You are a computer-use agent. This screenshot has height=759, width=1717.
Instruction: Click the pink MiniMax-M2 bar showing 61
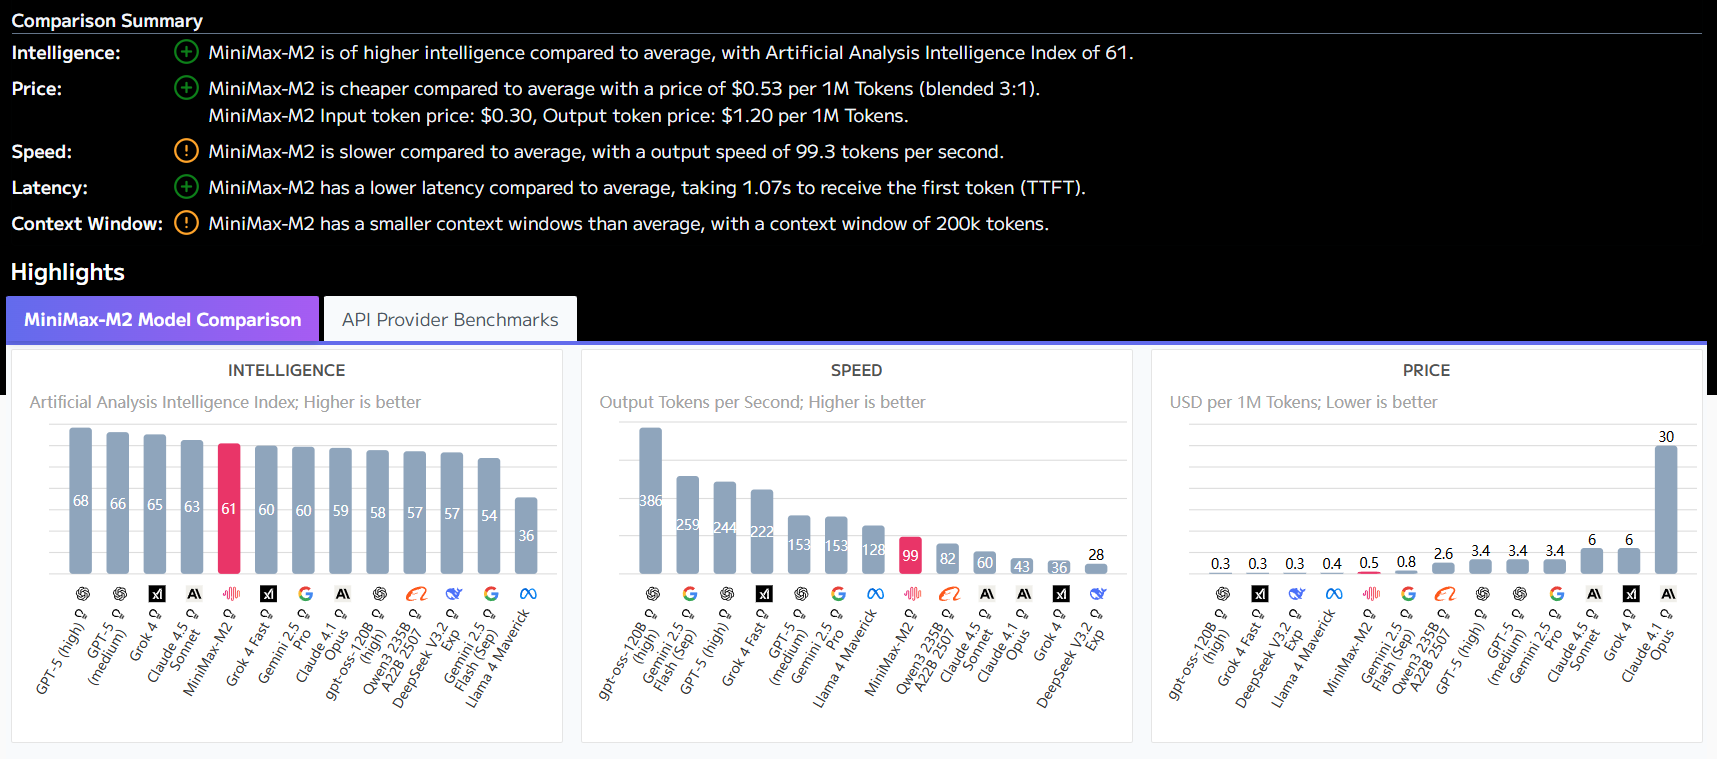coord(229,508)
